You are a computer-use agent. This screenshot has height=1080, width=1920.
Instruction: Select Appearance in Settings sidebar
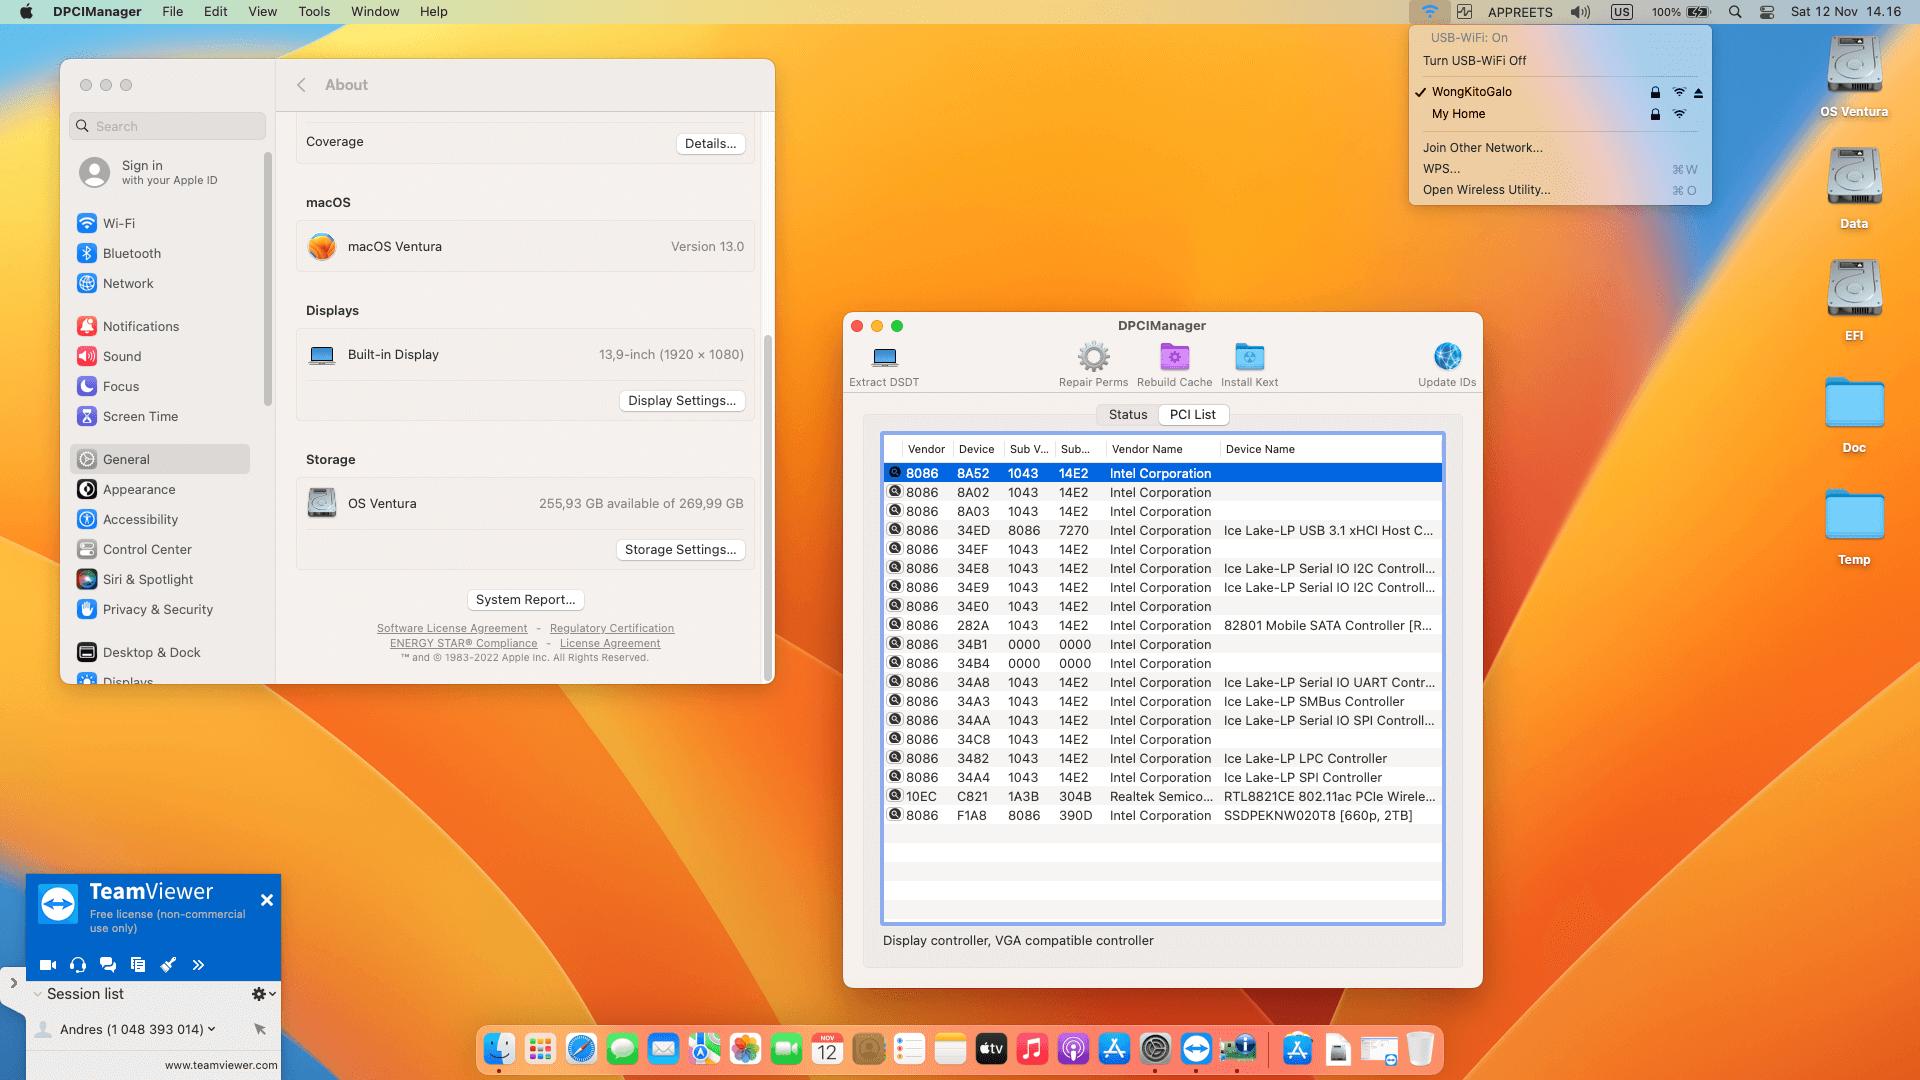coord(160,490)
